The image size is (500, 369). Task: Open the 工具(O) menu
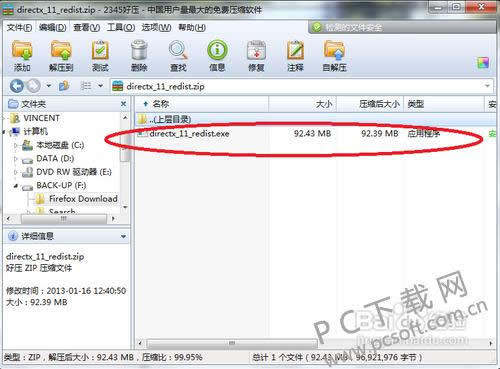(x=121, y=27)
